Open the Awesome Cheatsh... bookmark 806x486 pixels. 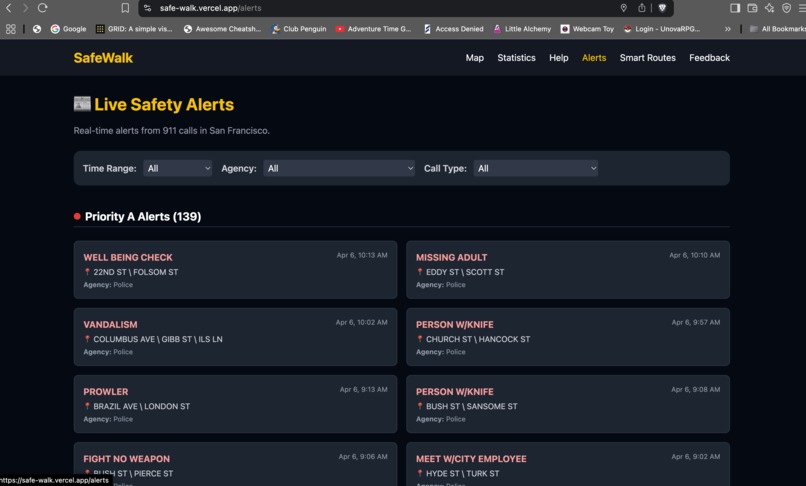click(x=222, y=29)
